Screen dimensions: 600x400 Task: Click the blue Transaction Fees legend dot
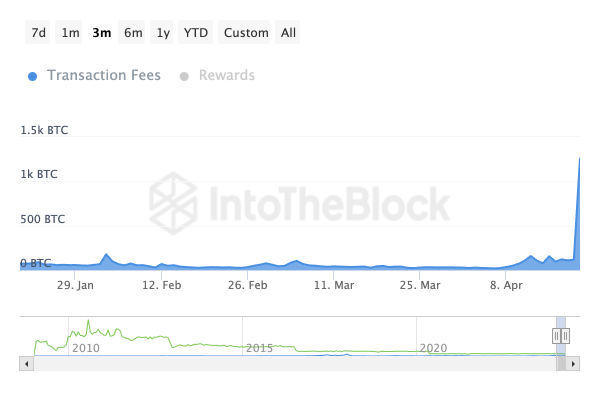pos(33,76)
